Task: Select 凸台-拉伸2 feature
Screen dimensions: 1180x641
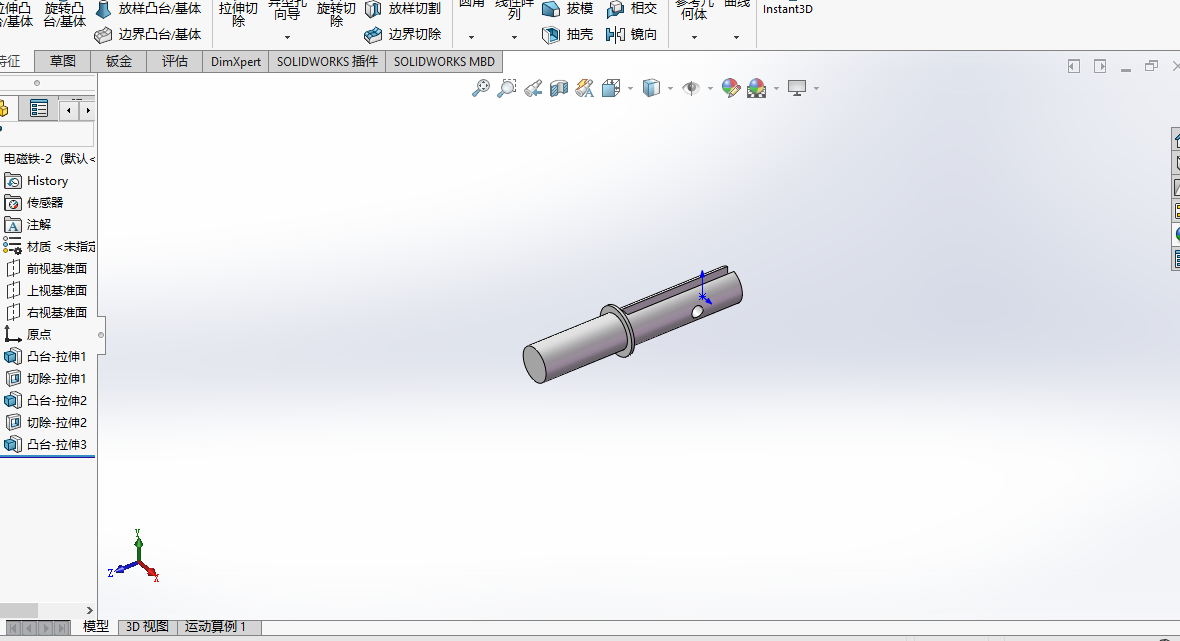Action: (45, 400)
